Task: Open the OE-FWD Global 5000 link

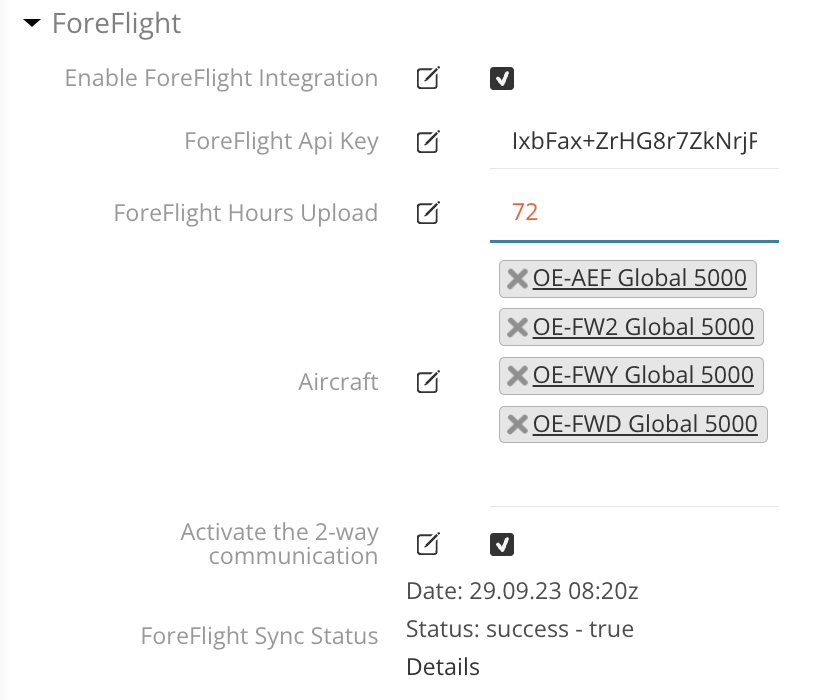Action: 645,424
